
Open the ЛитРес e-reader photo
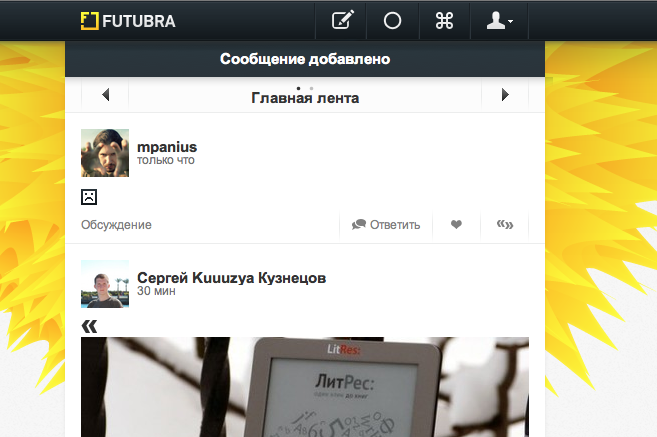305,386
